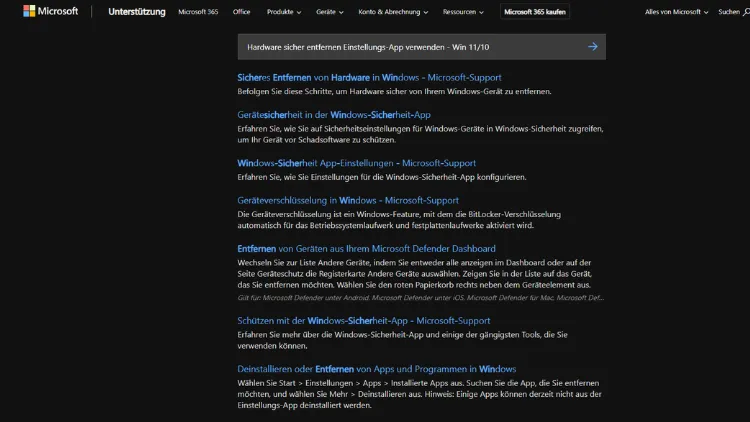Image resolution: width=750 pixels, height=422 pixels.
Task: Click text 'Erfahren Sie, wie Sie auf Sicherheitseinstellungen'
Action: 323,129
